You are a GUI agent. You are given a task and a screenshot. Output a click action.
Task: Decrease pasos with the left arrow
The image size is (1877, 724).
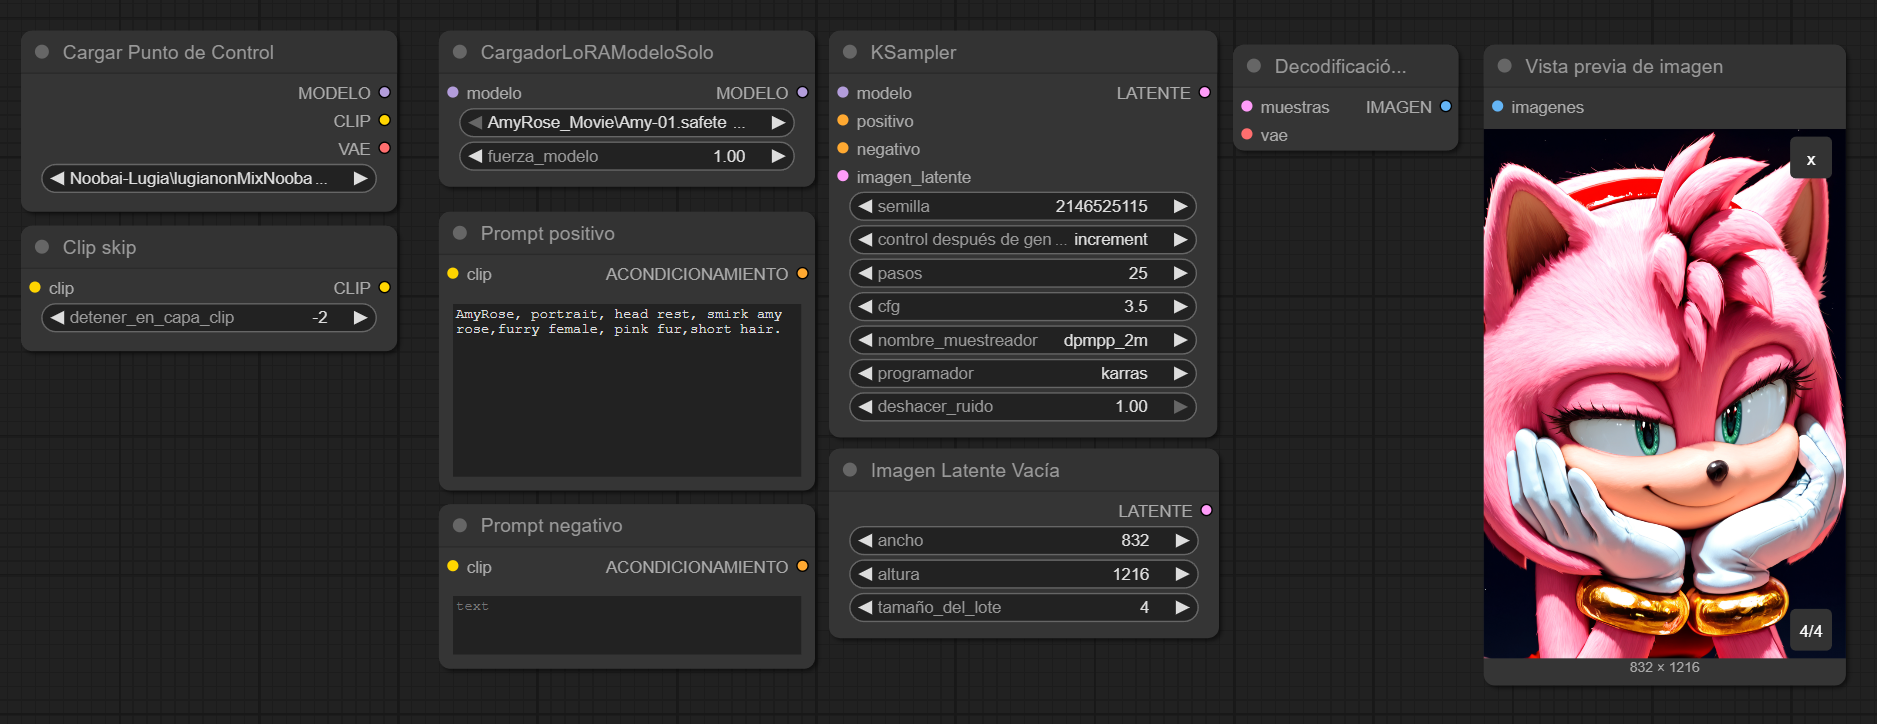point(866,273)
